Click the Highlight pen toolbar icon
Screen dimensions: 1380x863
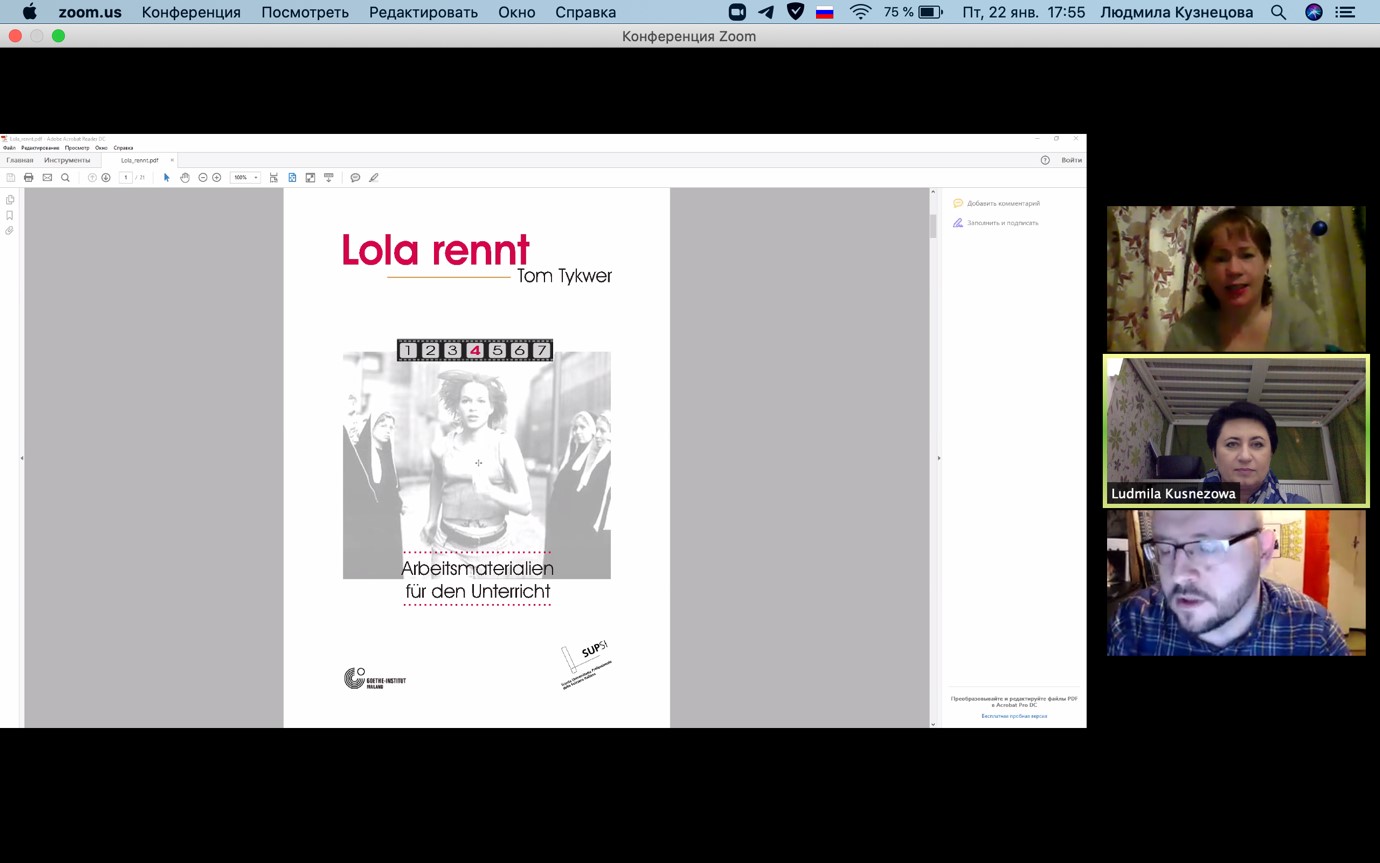click(x=374, y=177)
